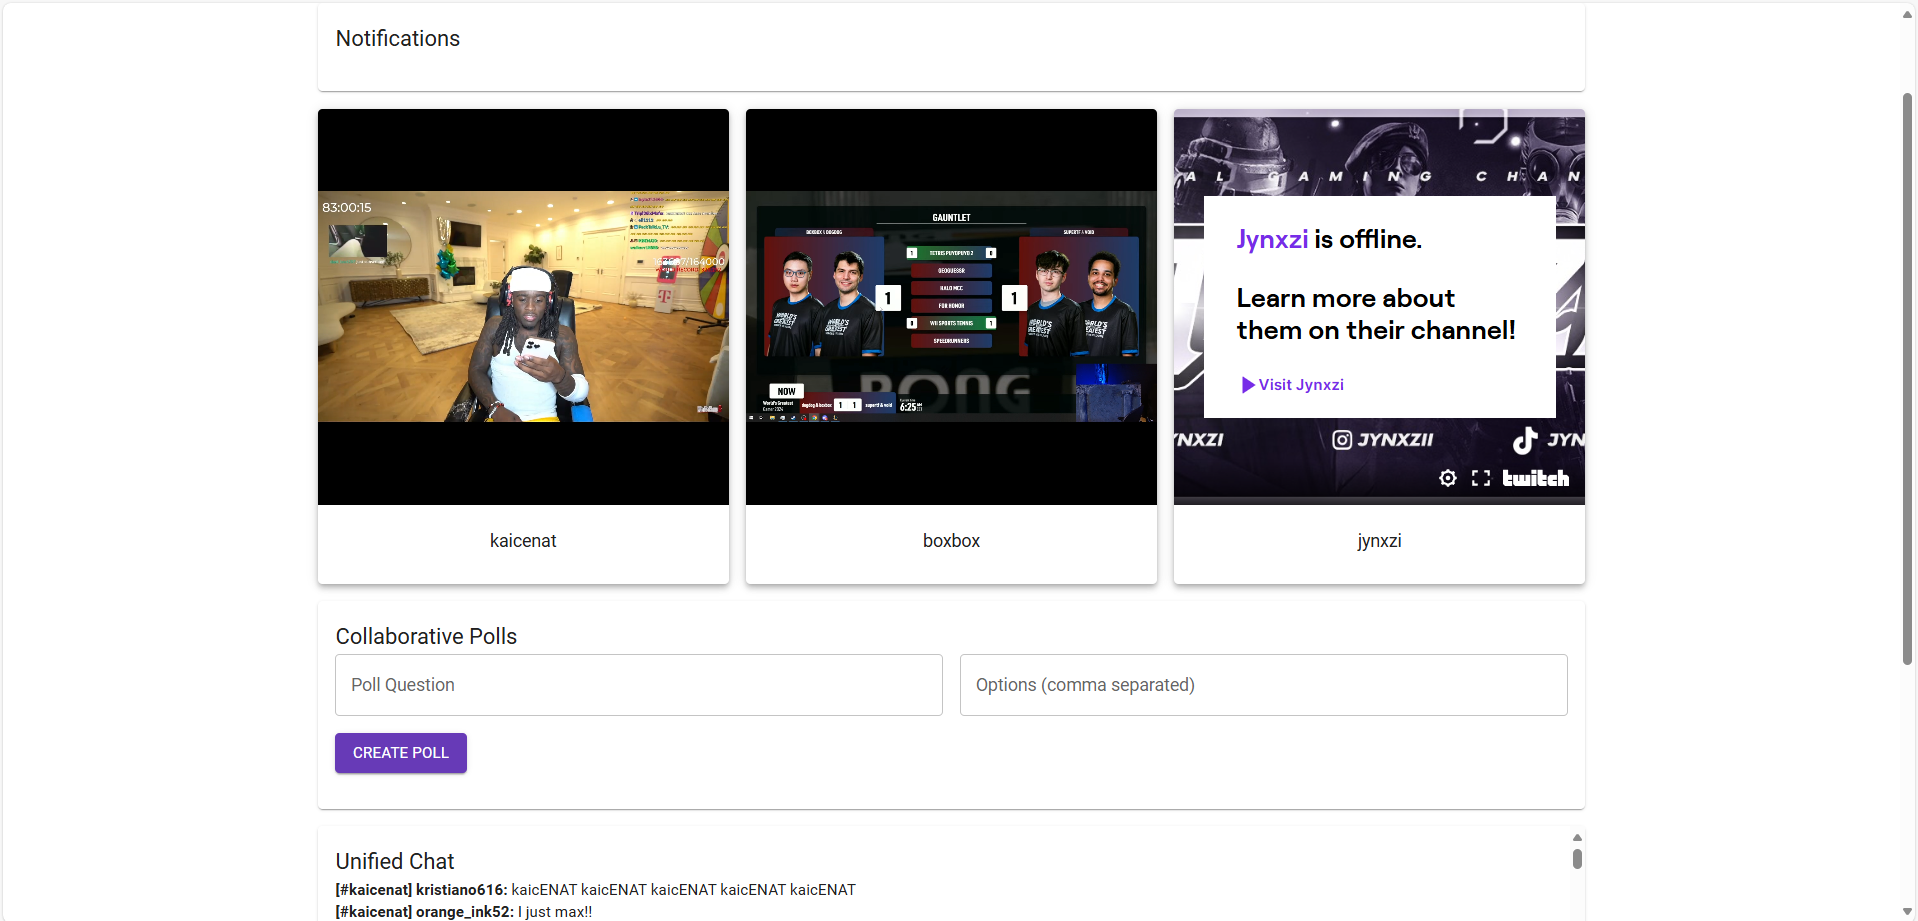The height and width of the screenshot is (921, 1918).
Task: Click the page scrollbar thumb
Action: (1907, 379)
